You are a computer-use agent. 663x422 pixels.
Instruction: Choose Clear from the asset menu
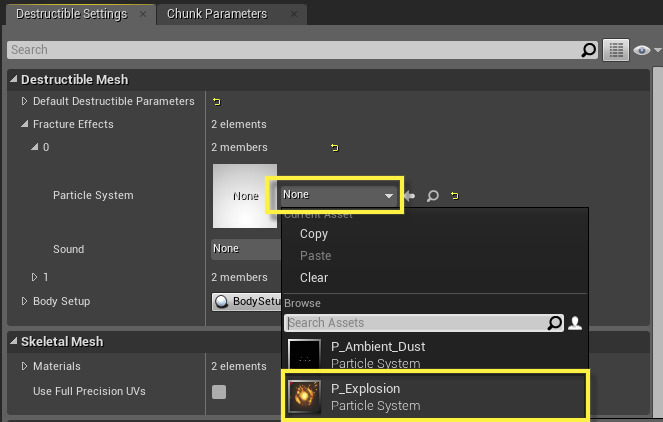(314, 277)
